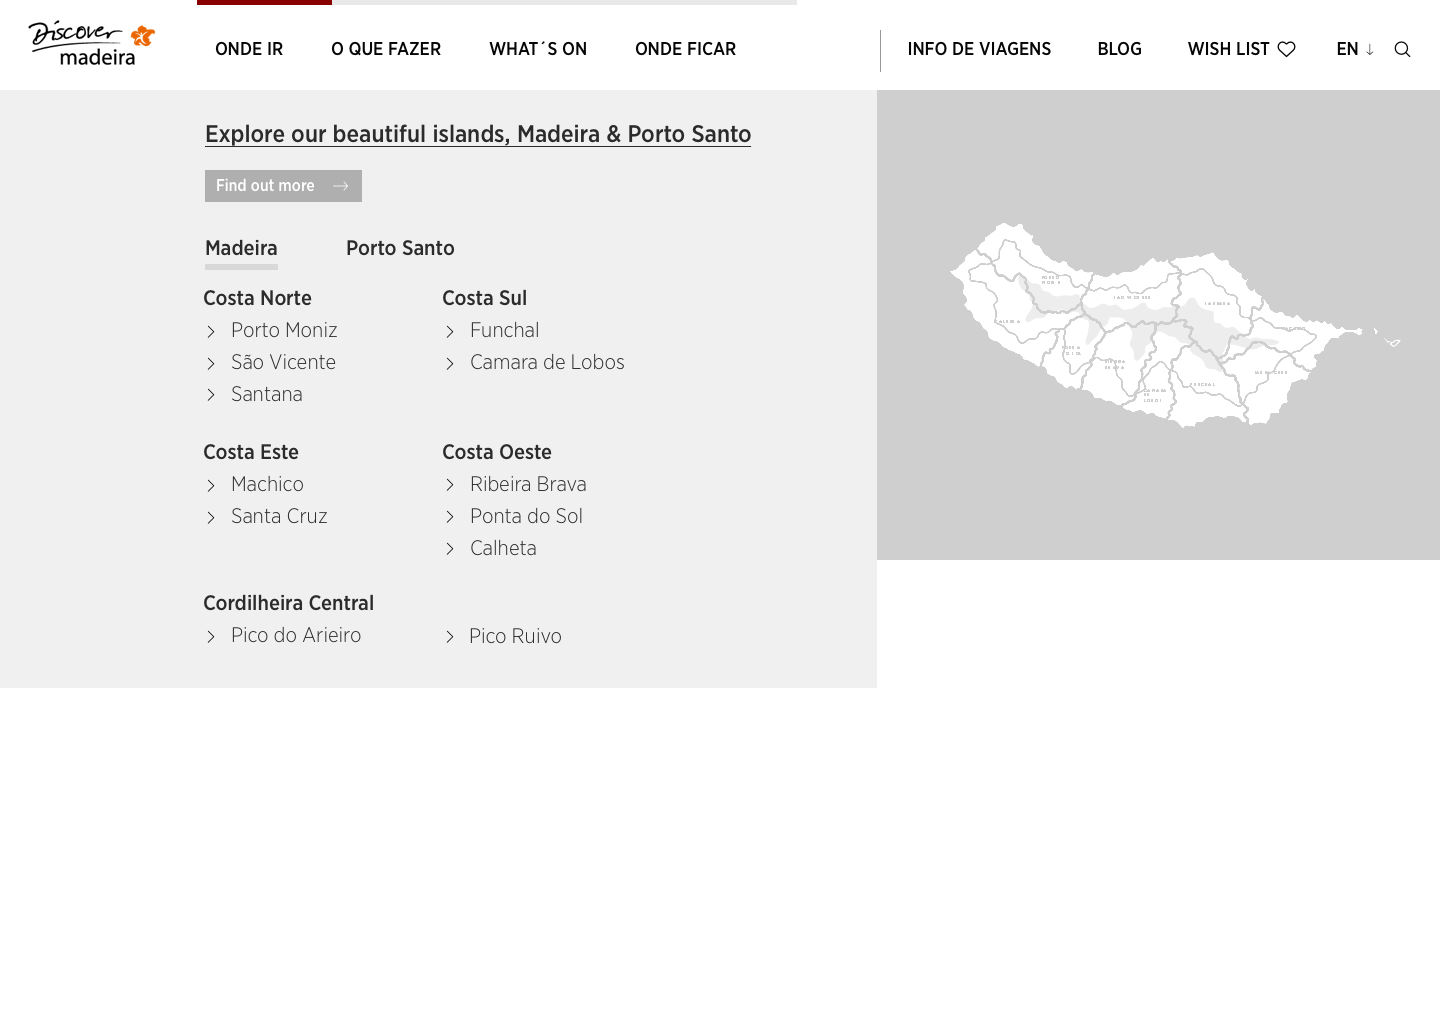
Task: Select the Madeira tab
Action: 241,248
